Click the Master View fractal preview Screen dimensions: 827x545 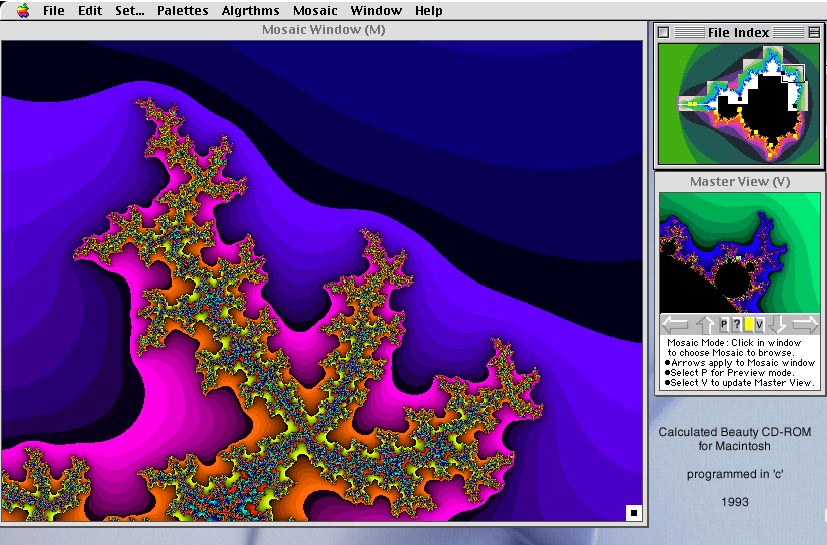(738, 252)
